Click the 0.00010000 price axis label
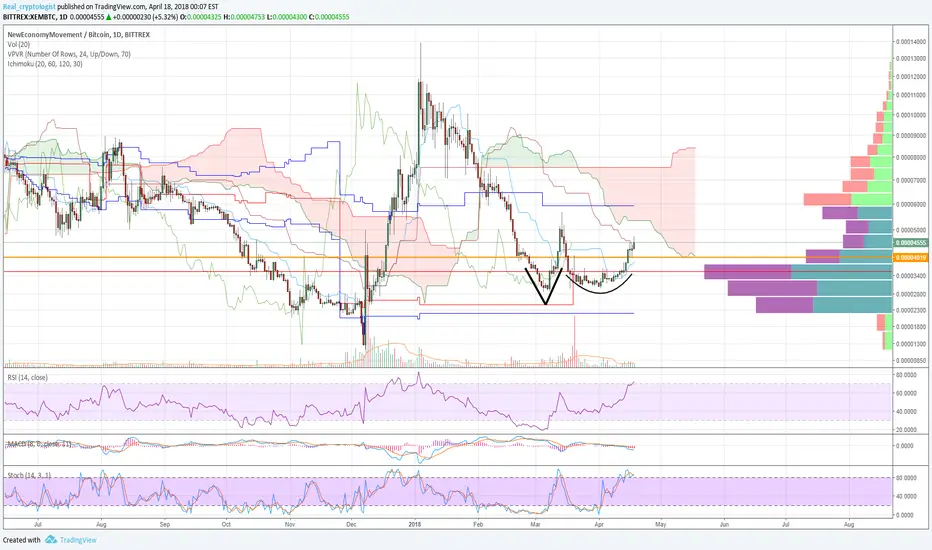 point(912,115)
